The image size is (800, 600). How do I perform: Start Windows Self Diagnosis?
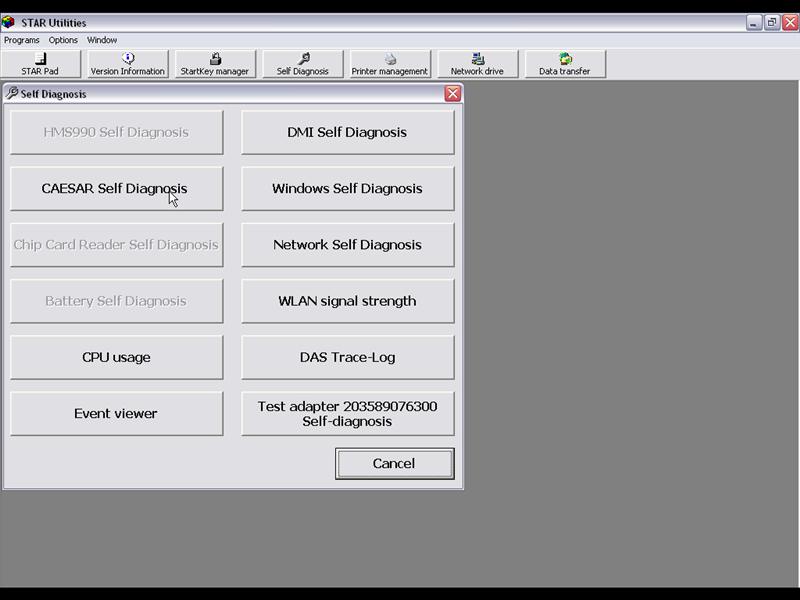click(347, 188)
